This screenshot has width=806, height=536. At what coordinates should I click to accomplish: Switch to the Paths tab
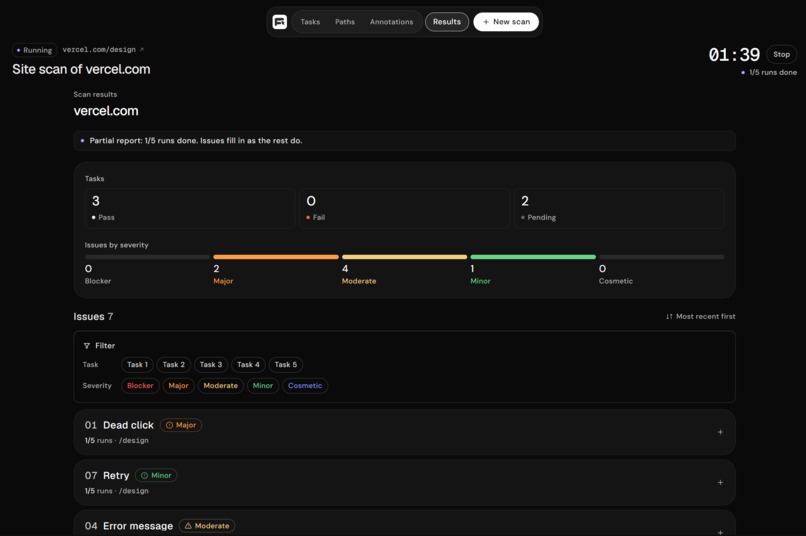pos(345,22)
